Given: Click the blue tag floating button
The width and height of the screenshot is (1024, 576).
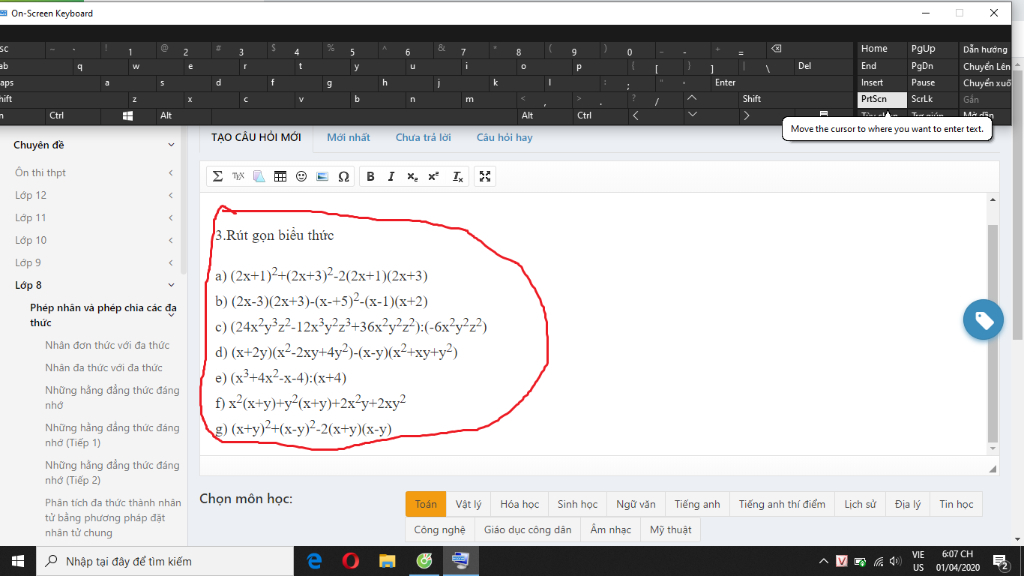Looking at the screenshot, I should coord(983,319).
